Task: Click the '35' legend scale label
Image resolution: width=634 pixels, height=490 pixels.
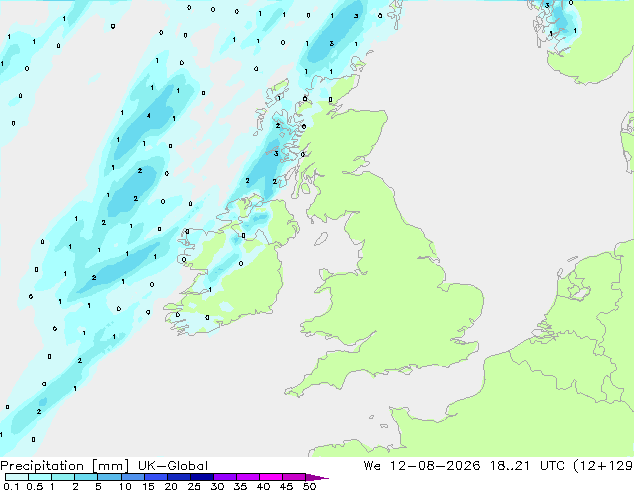Action: point(241,486)
